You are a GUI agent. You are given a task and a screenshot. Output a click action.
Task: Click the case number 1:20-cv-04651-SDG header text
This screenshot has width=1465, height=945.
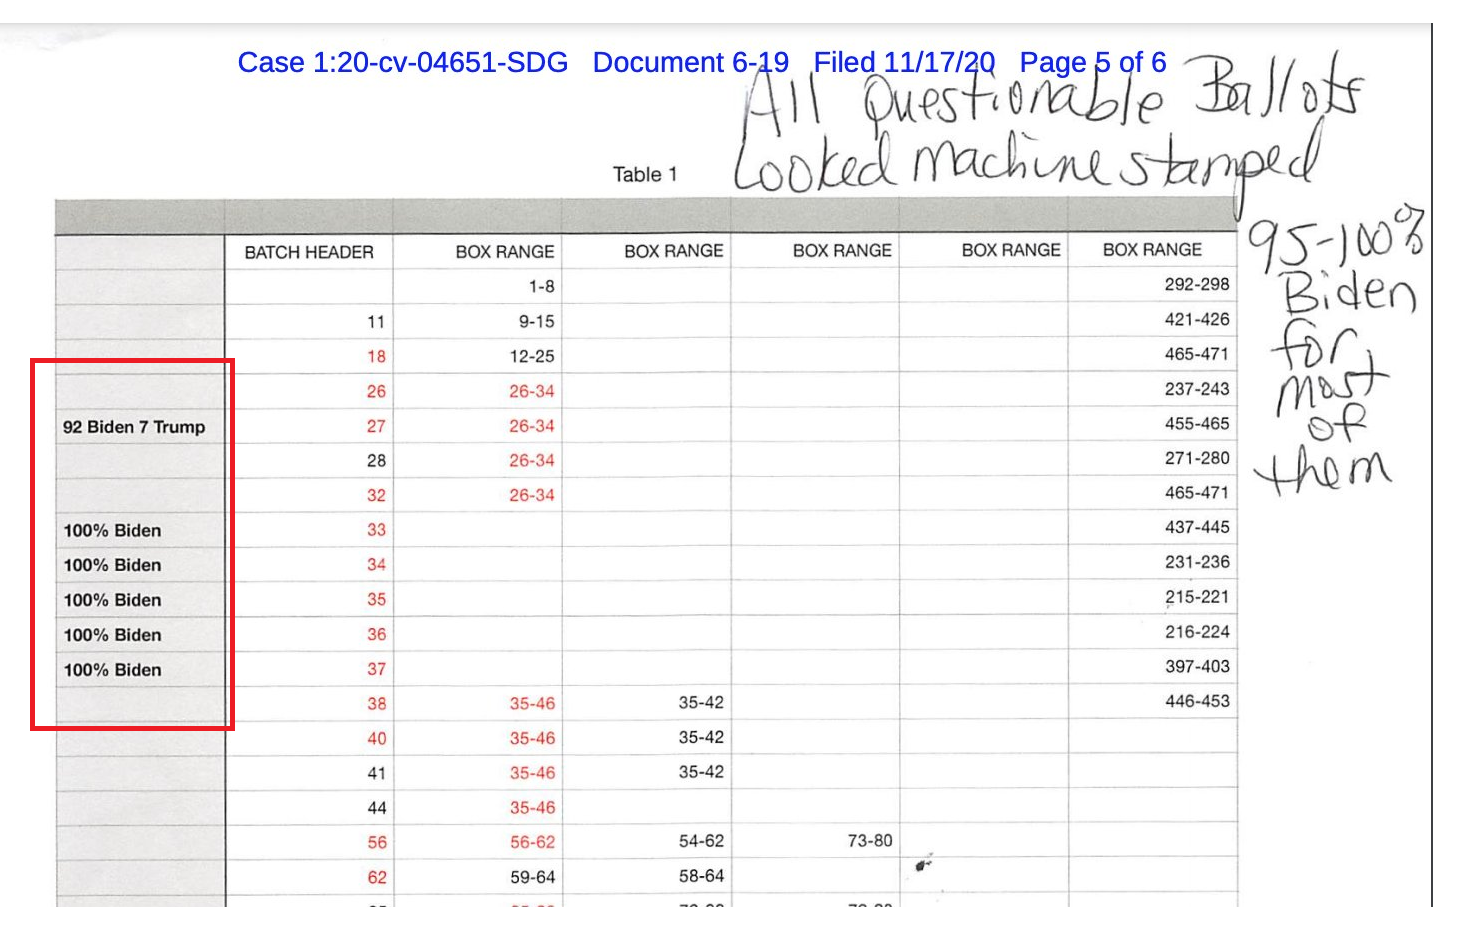click(402, 62)
